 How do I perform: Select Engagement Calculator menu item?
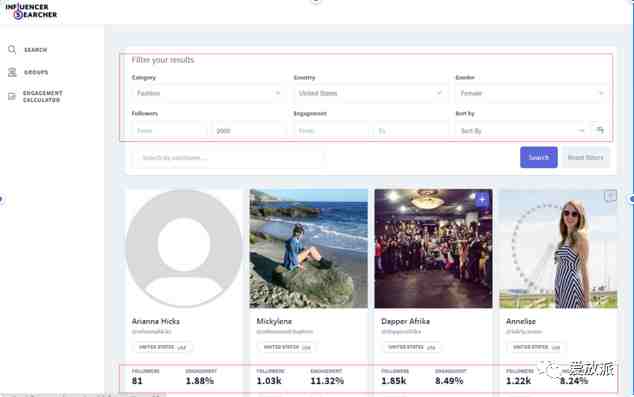click(x=42, y=96)
